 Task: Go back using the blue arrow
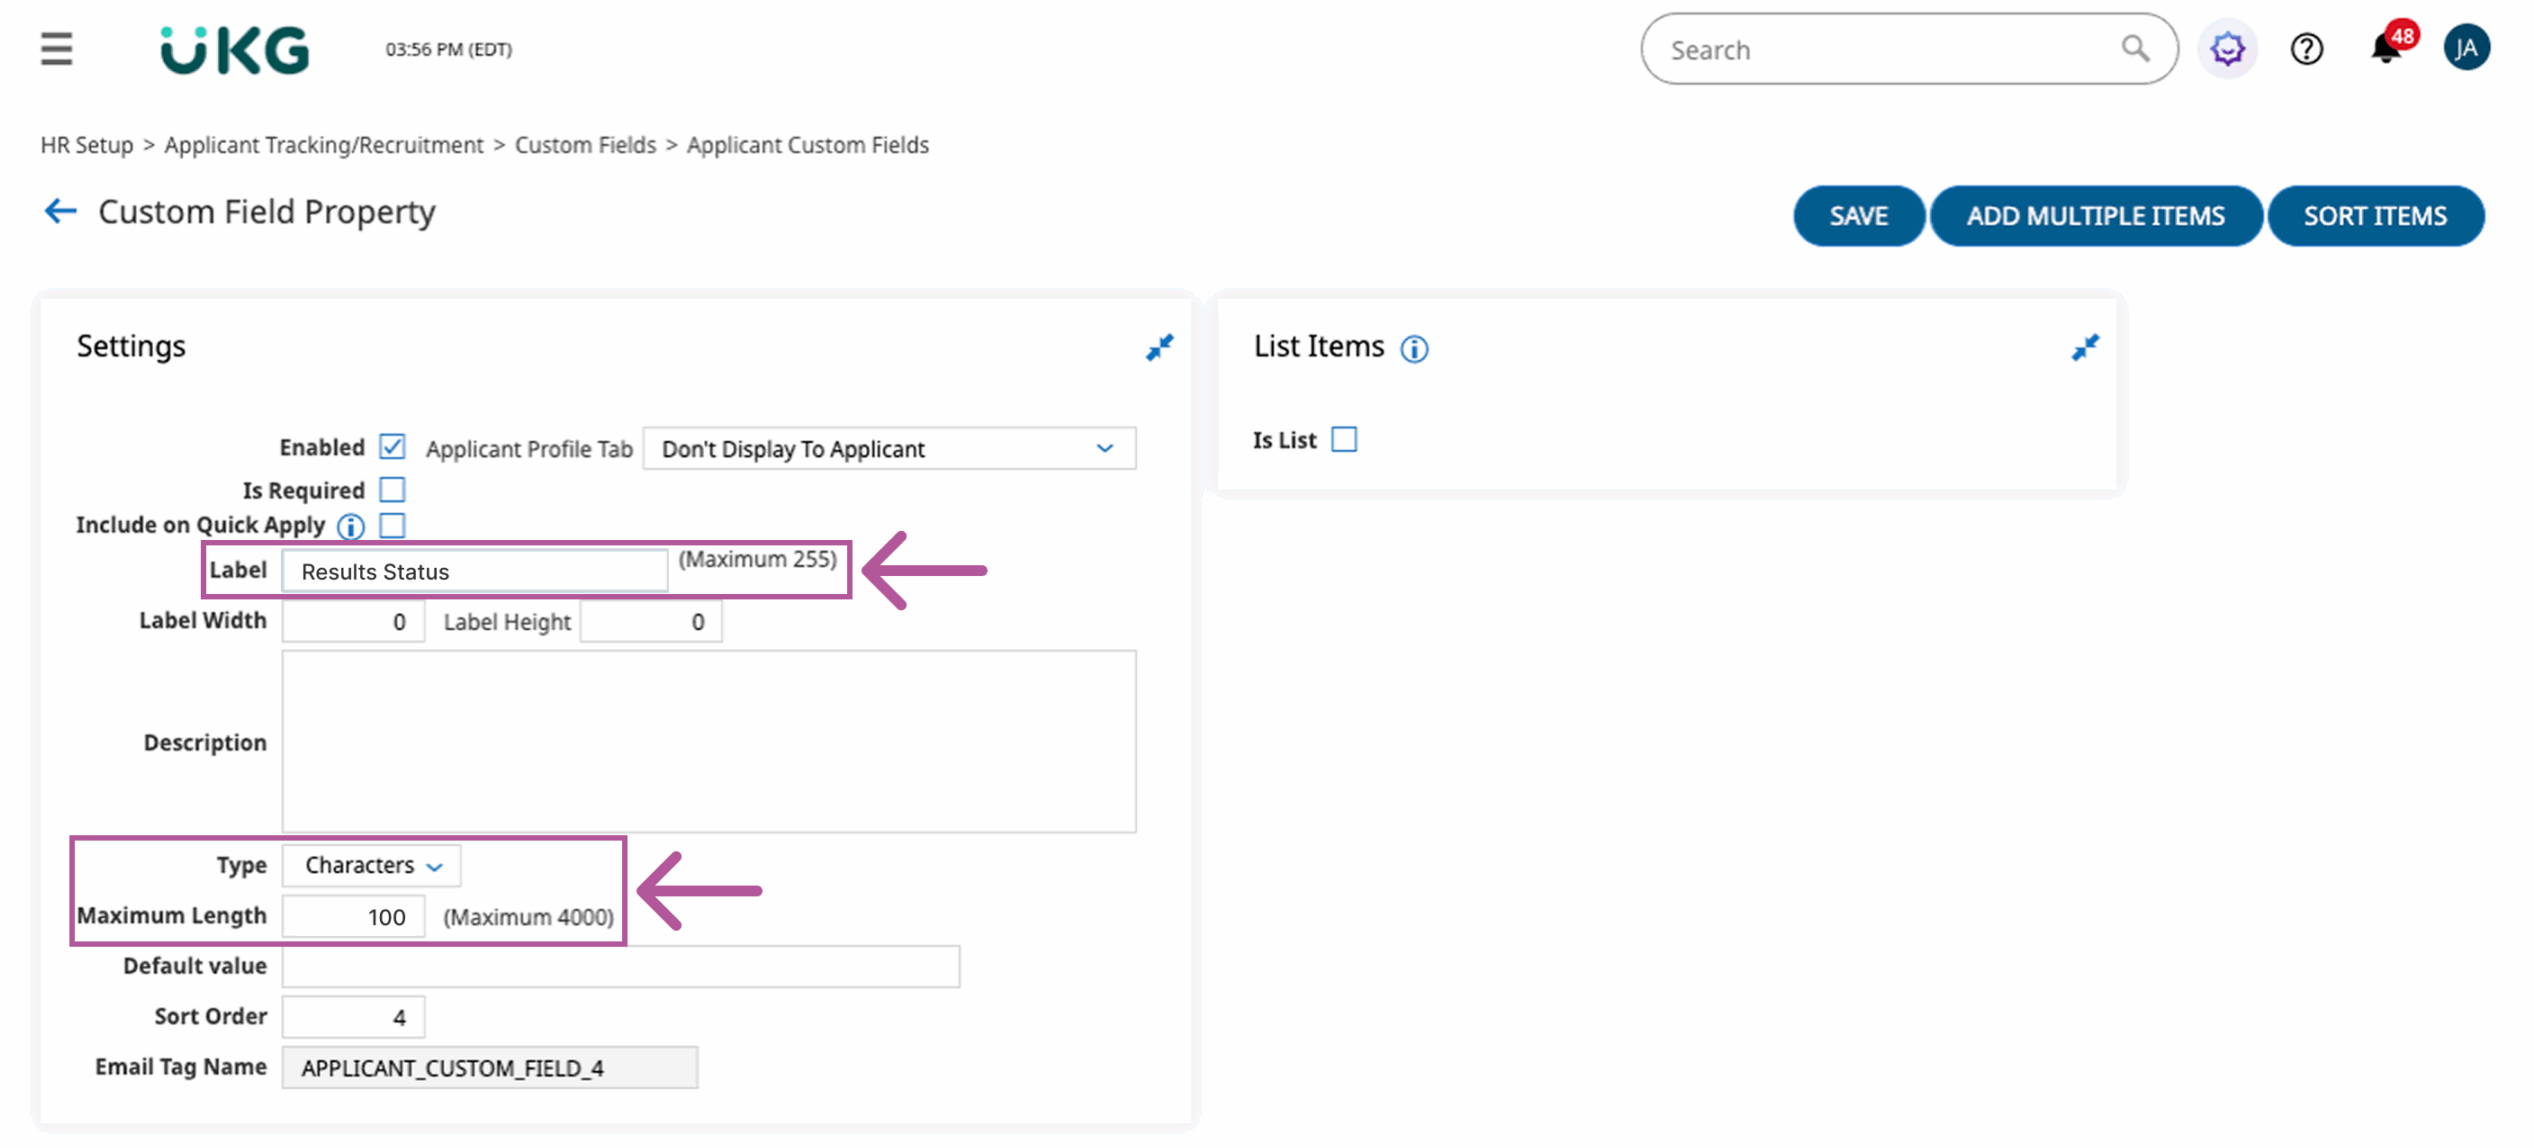[x=60, y=211]
